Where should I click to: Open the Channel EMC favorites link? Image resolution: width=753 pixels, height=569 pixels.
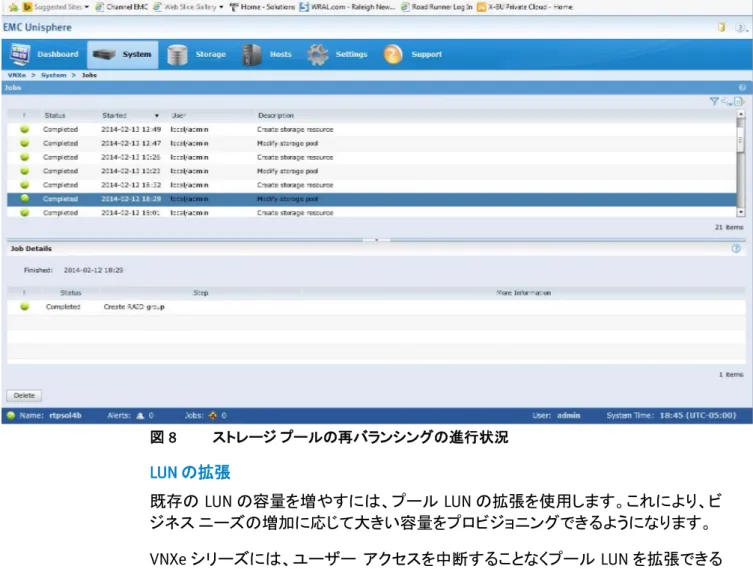(x=121, y=7)
